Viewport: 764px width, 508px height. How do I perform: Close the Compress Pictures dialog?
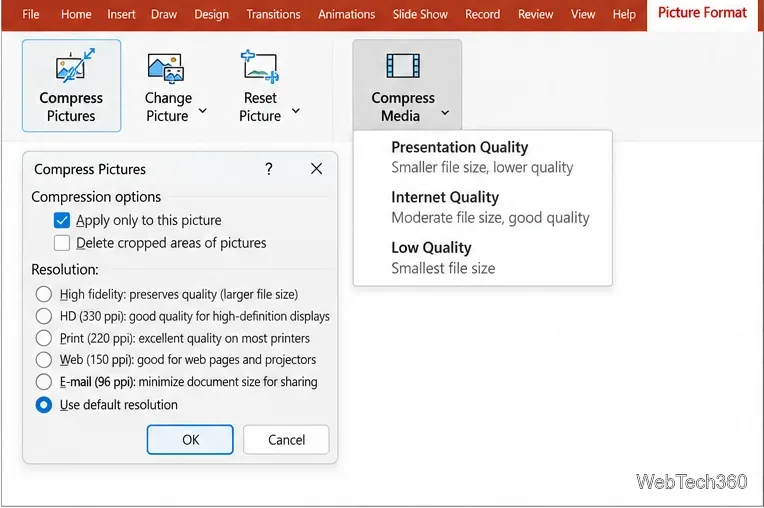coord(316,169)
